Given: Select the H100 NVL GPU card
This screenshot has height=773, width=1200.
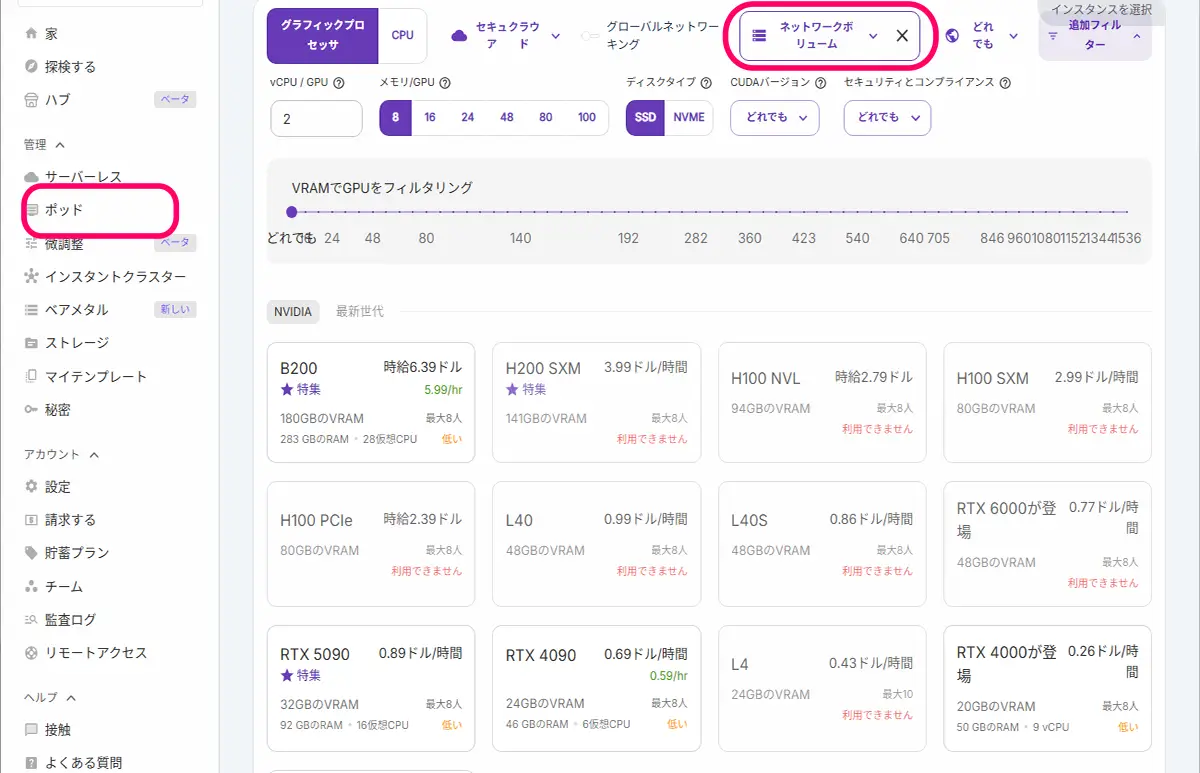Looking at the screenshot, I should click(822, 403).
